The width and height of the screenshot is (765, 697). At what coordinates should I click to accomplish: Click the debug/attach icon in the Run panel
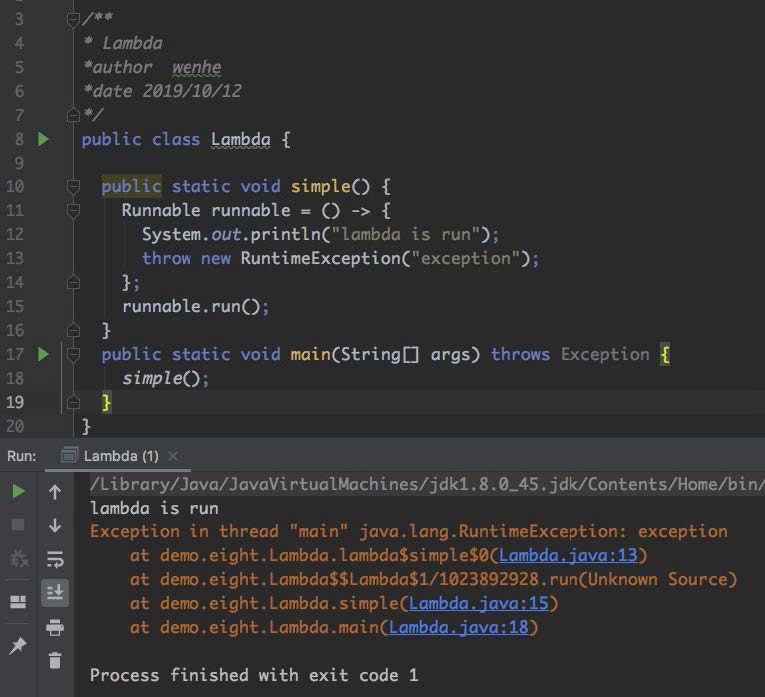point(18,558)
